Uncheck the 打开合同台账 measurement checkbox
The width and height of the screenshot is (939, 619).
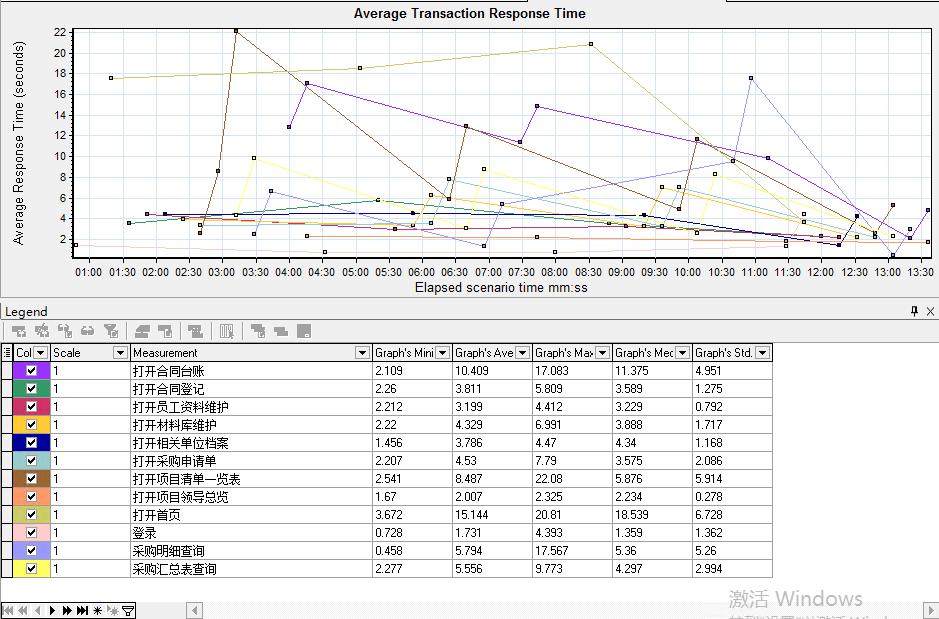click(31, 370)
